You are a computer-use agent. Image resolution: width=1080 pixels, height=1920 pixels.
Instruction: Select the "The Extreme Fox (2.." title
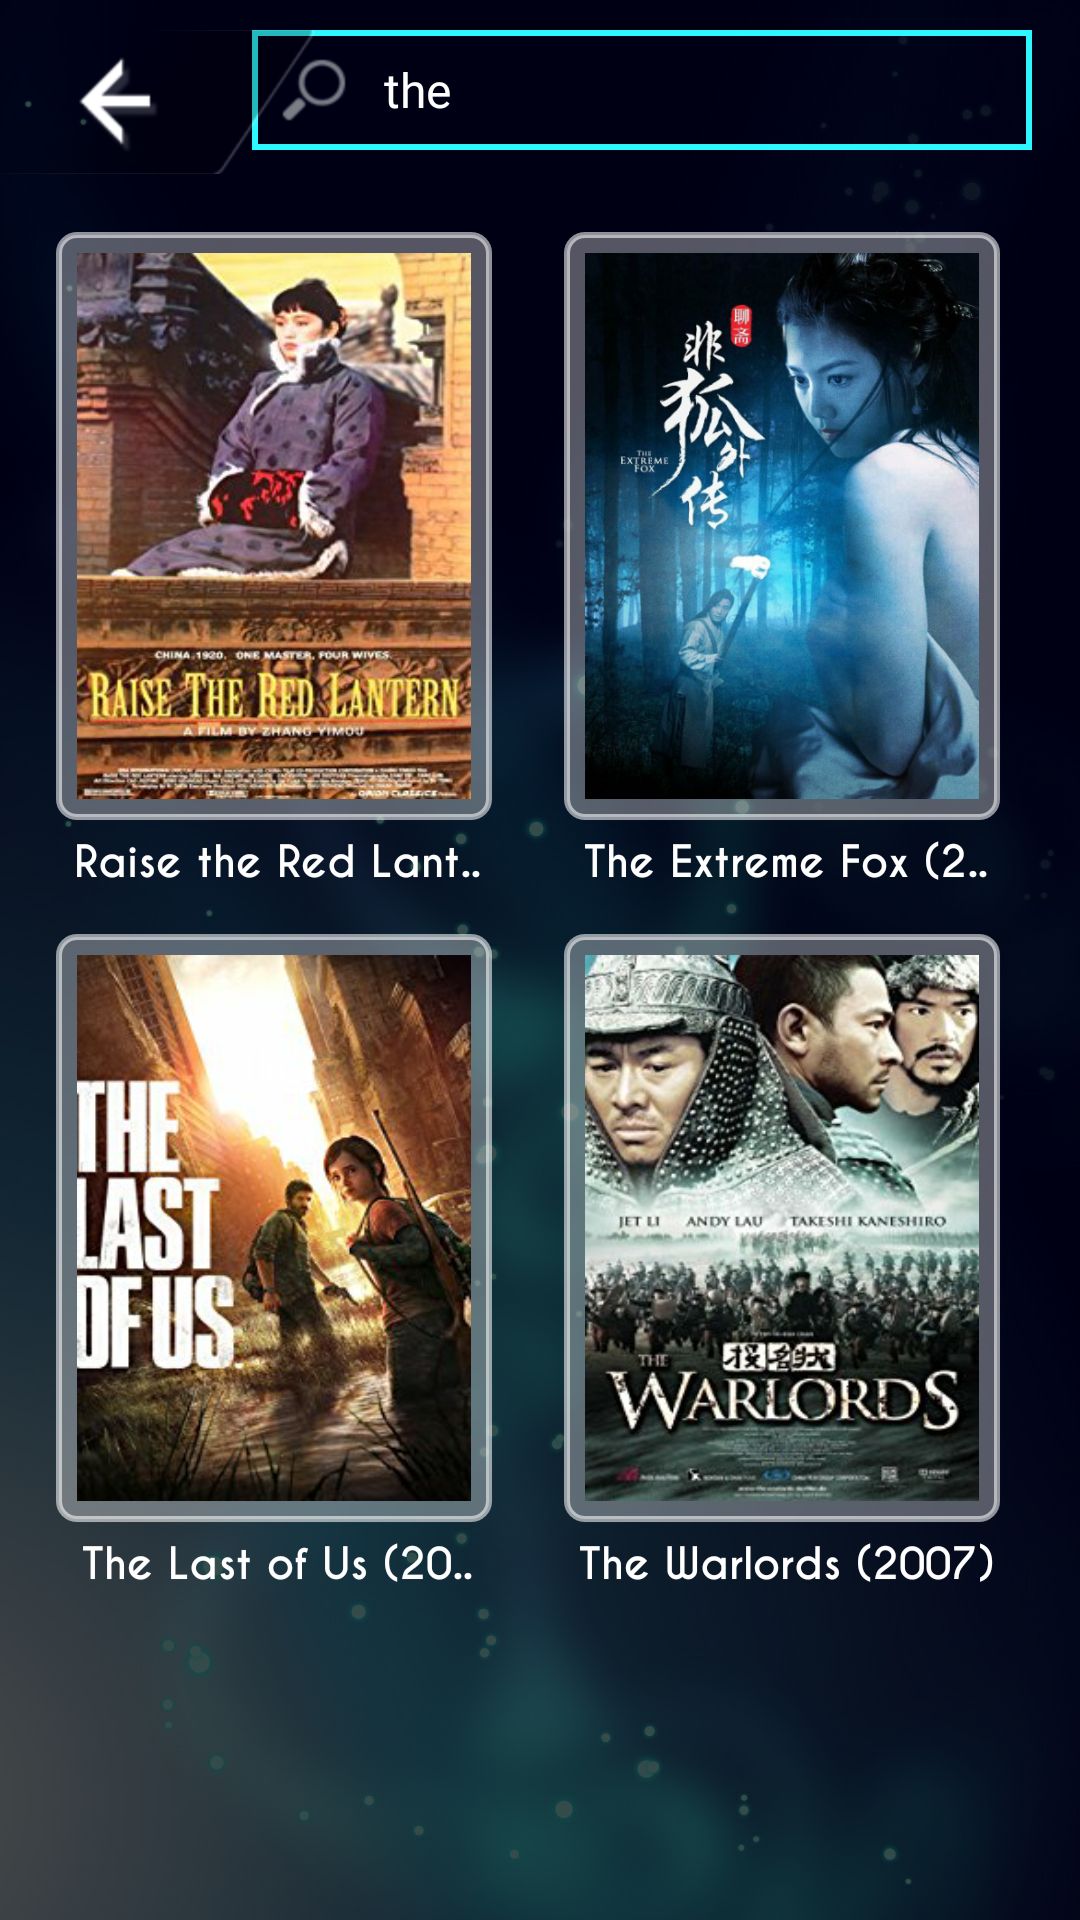tap(786, 862)
